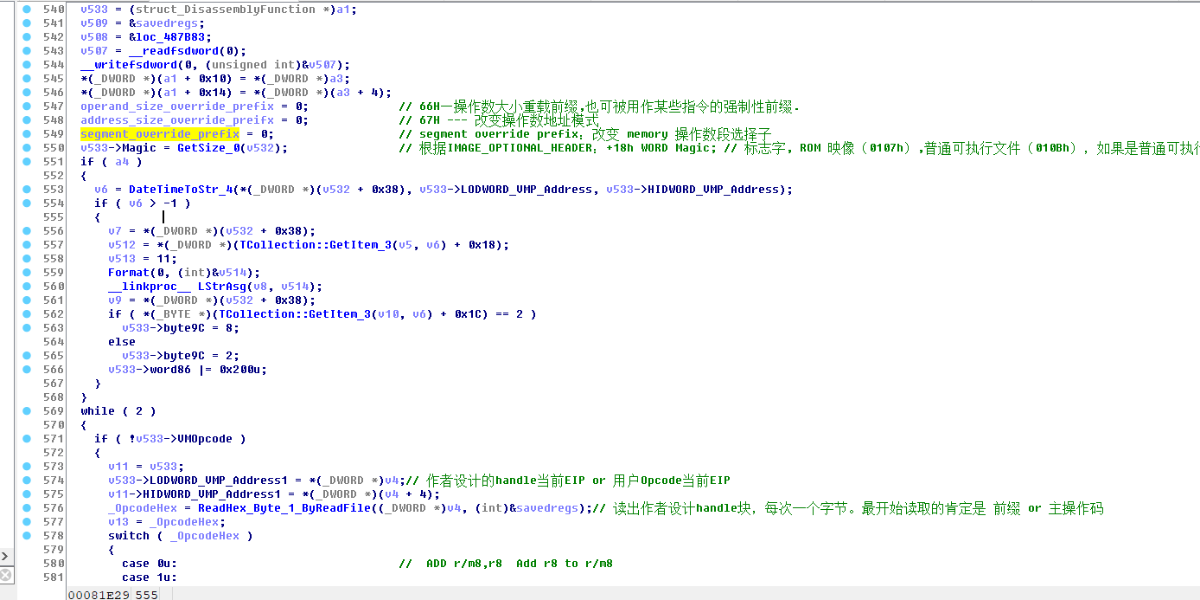Click 'if ( !v533->VMOpcode )' condition
The width and height of the screenshot is (1200, 600).
coord(170,438)
